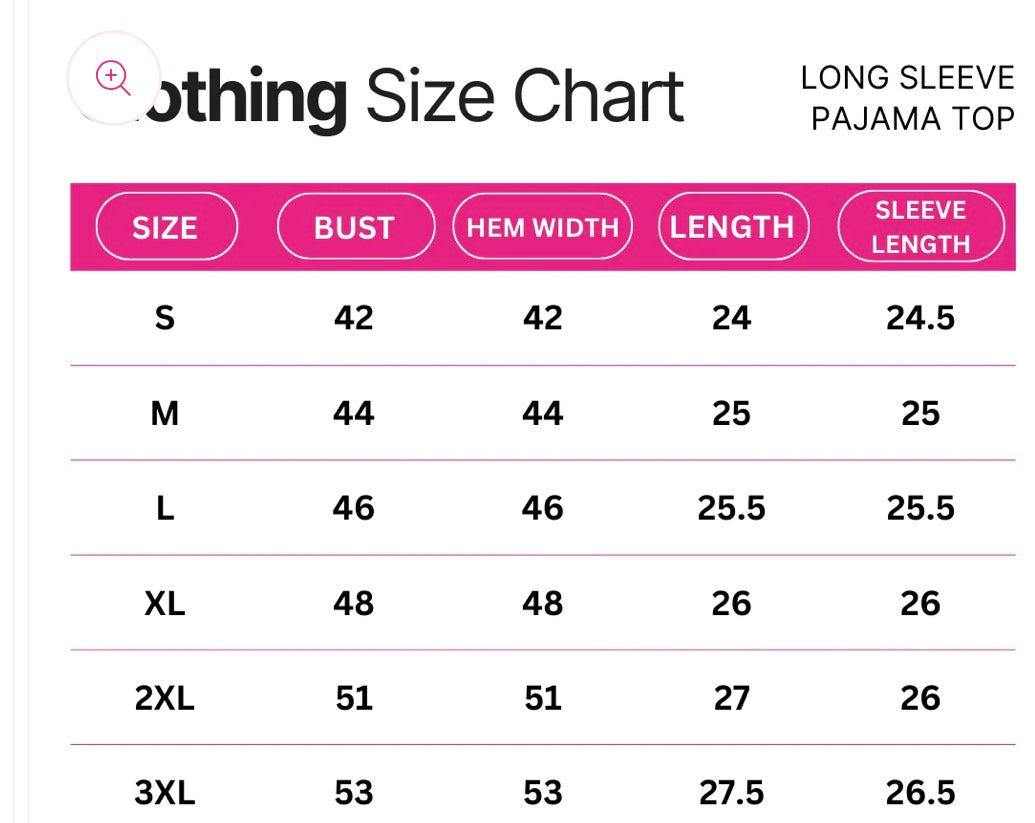Viewport: 1035px width, 823px height.
Task: Select the M size row label
Action: 165,414
